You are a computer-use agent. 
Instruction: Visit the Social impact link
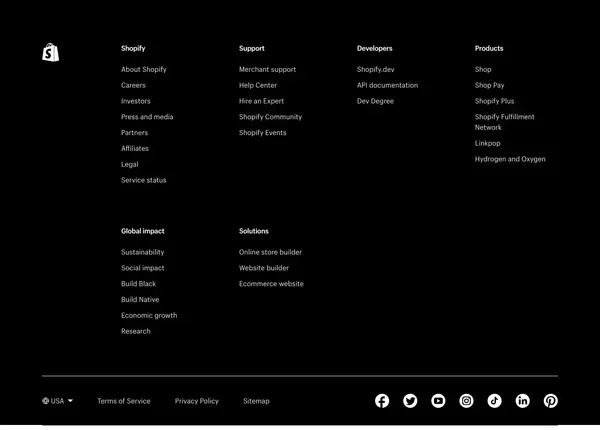coord(143,268)
